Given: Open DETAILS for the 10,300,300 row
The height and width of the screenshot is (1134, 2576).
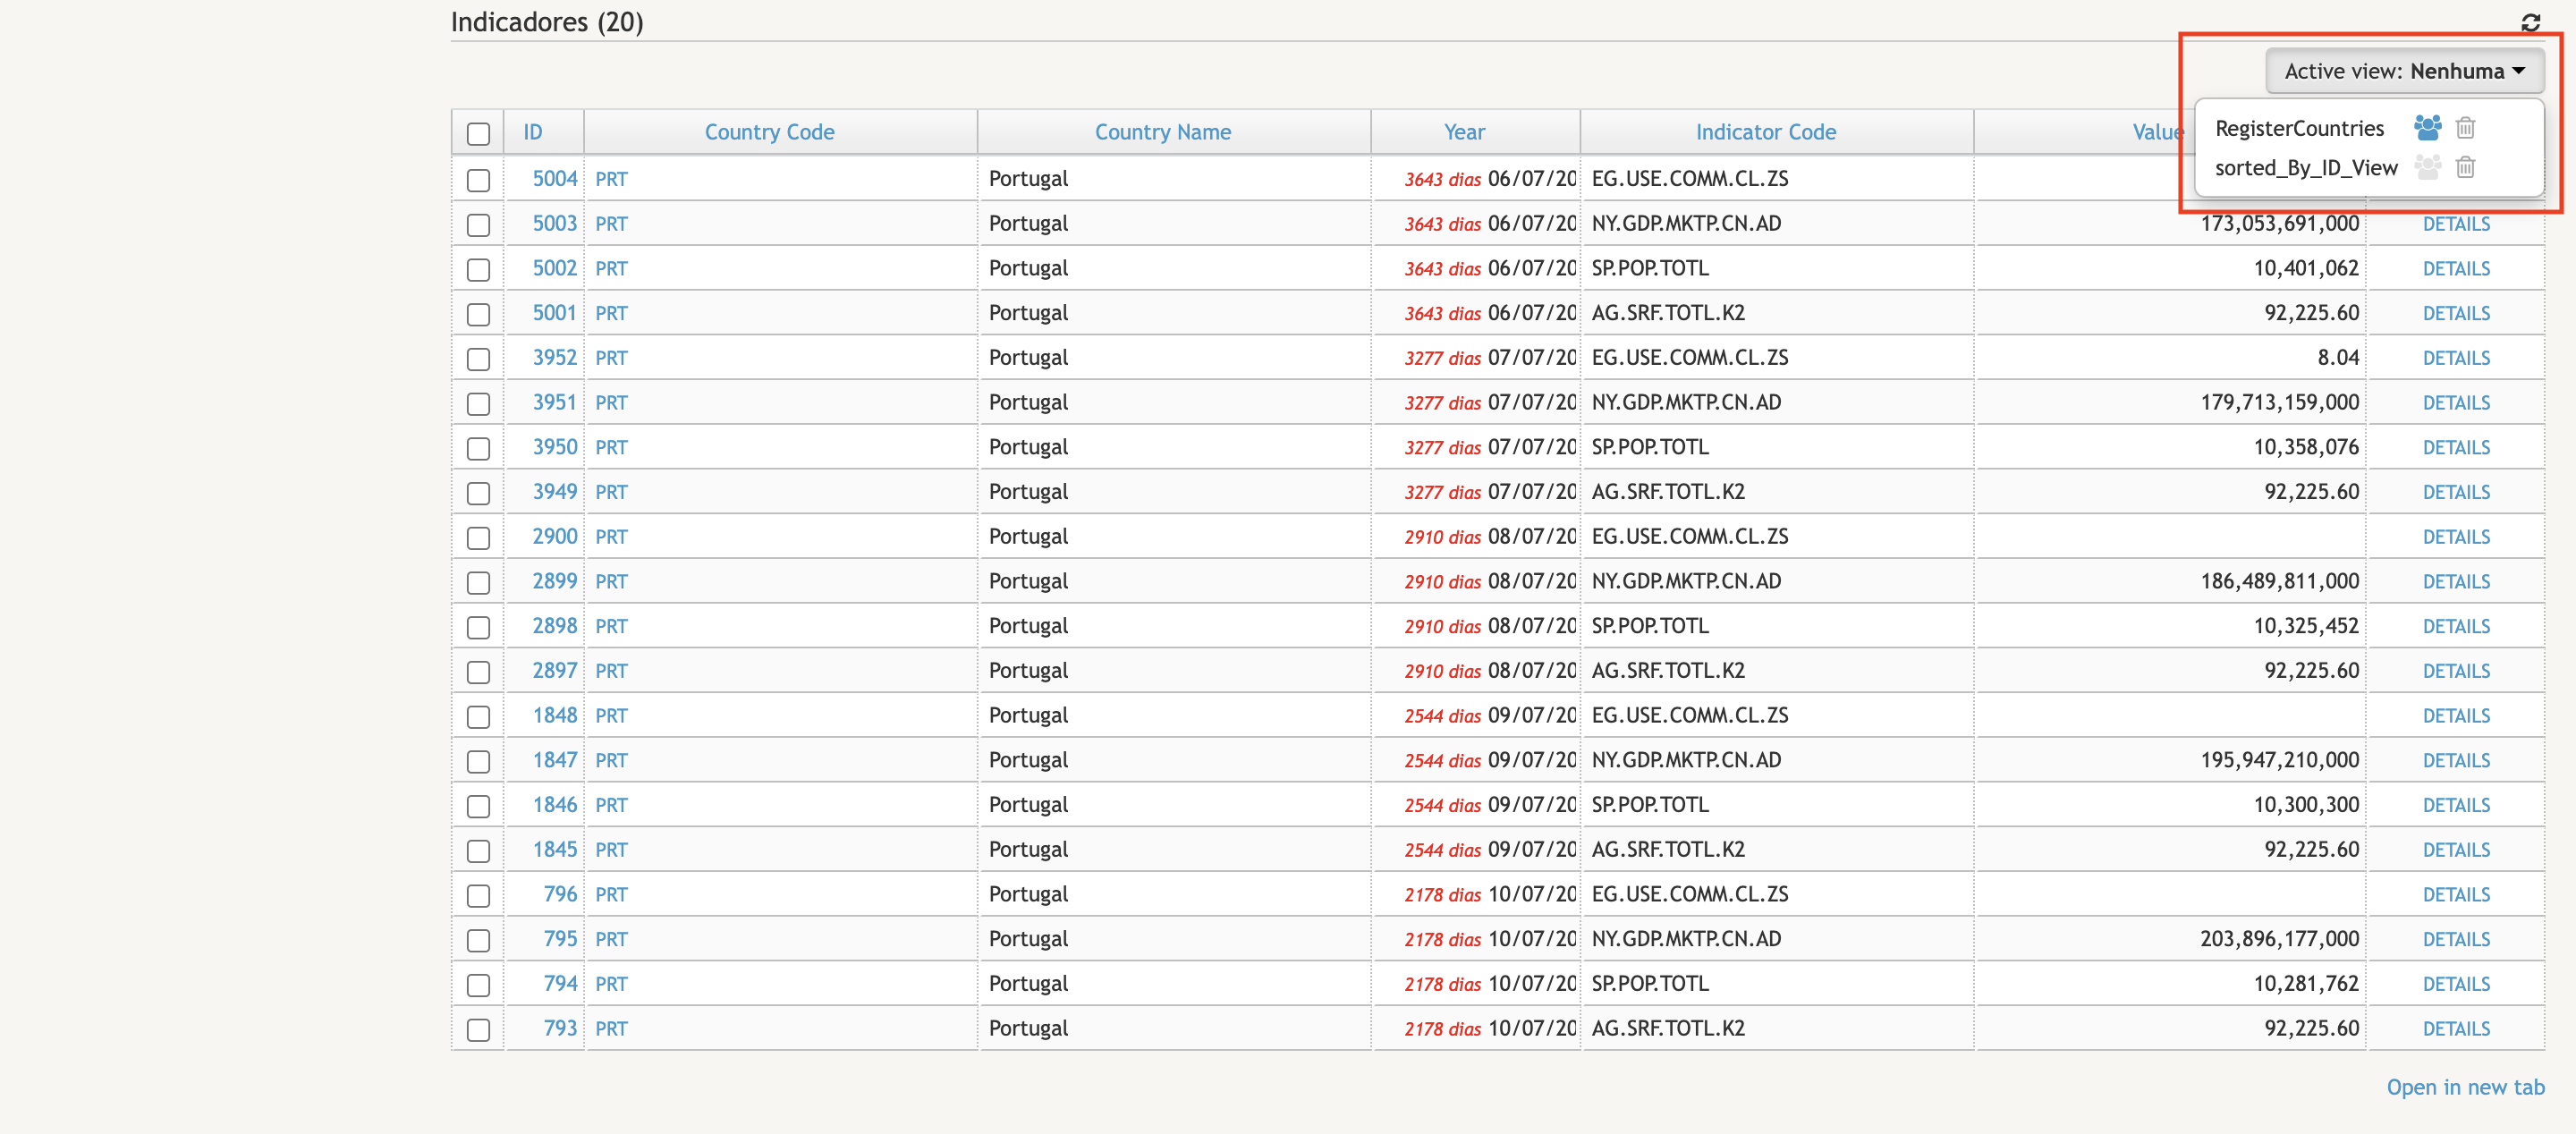Looking at the screenshot, I should pos(2456,806).
